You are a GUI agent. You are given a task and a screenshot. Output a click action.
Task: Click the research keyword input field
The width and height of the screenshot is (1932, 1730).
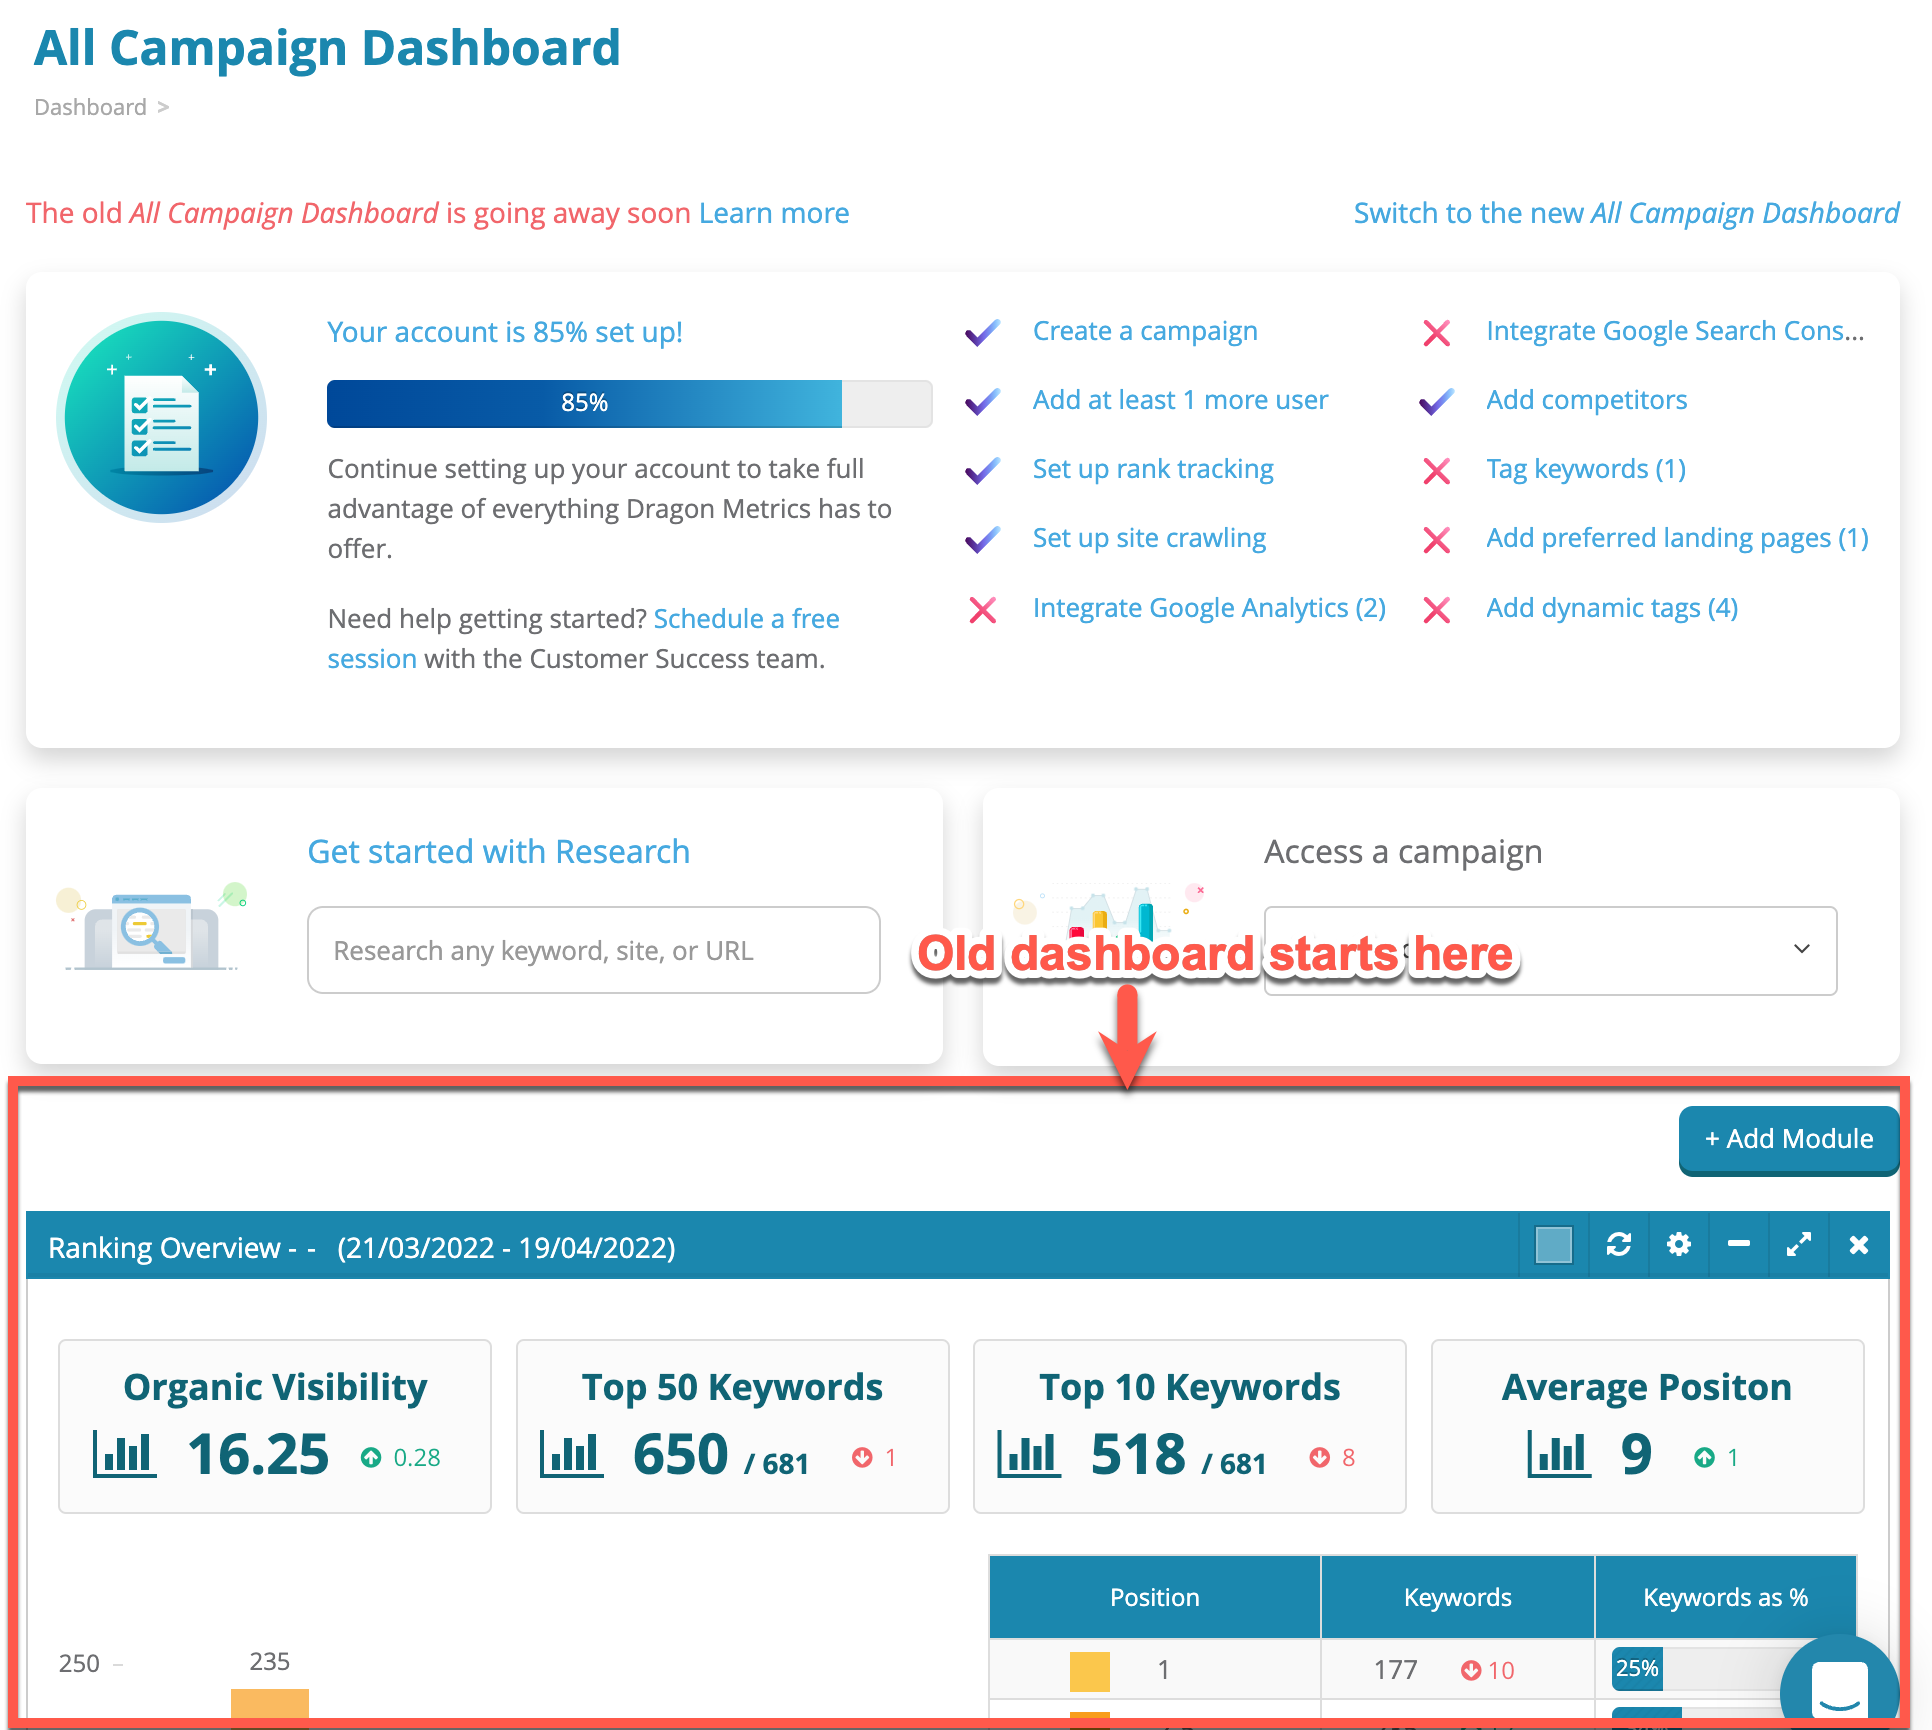[x=593, y=950]
